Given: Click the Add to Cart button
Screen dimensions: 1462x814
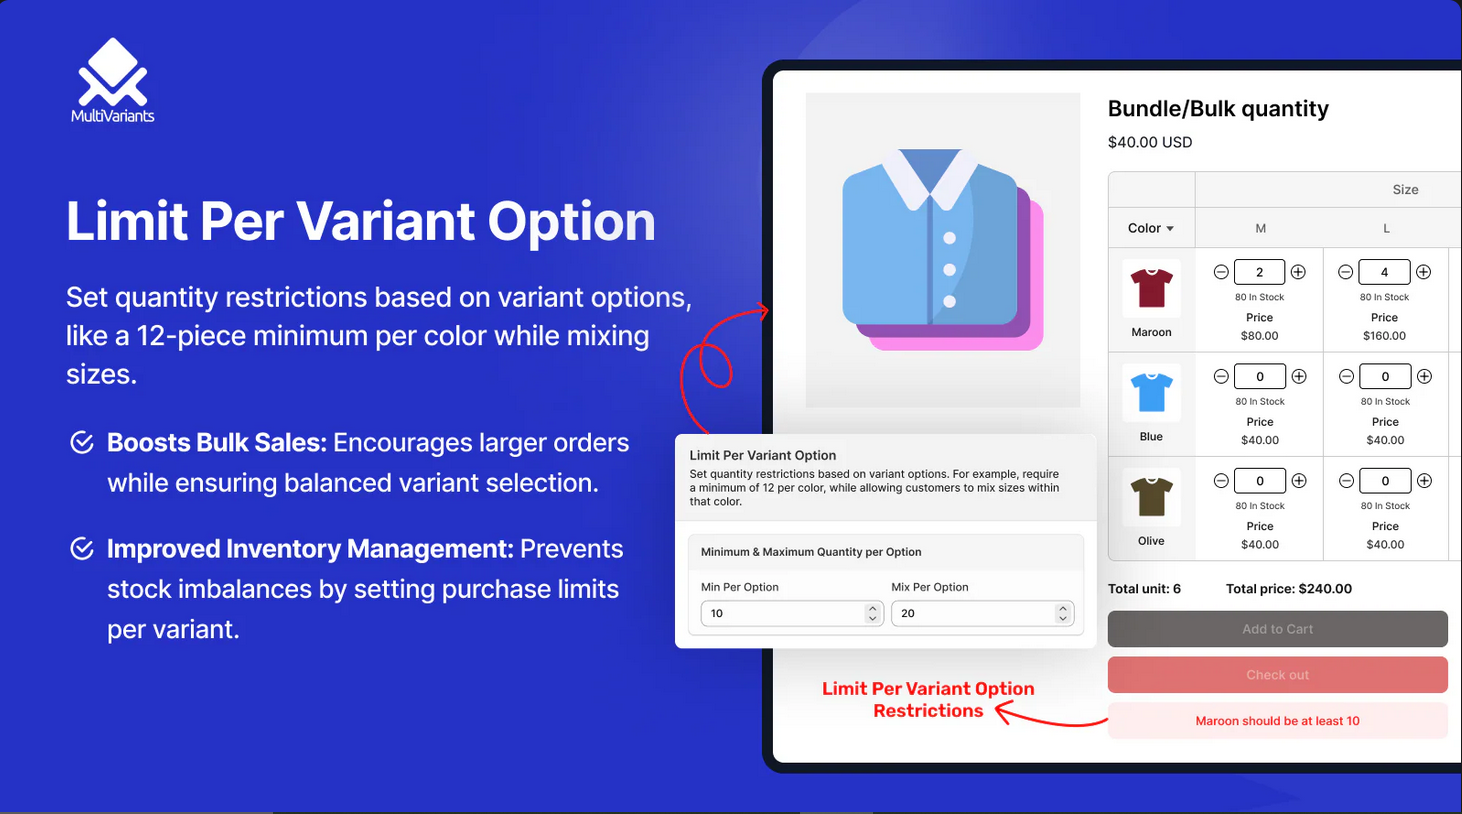Looking at the screenshot, I should pyautogui.click(x=1278, y=629).
